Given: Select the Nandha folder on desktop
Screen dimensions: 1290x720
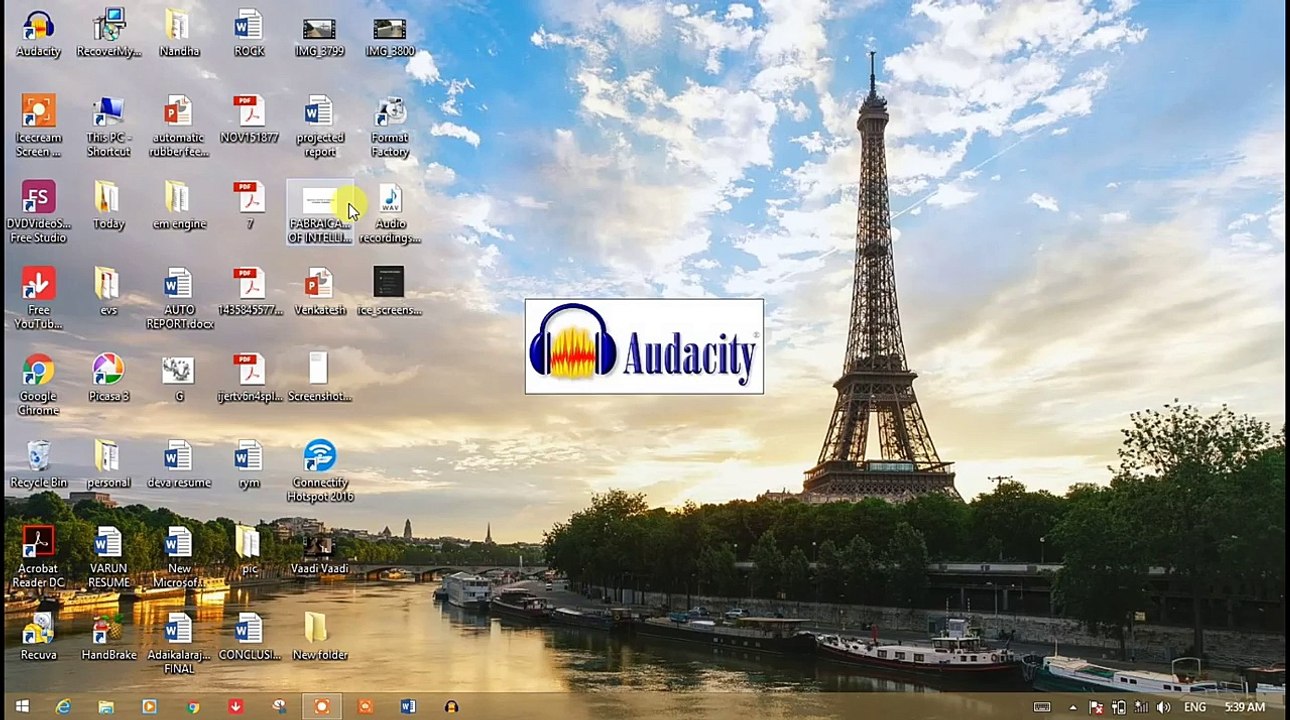Looking at the screenshot, I should pos(178,34).
